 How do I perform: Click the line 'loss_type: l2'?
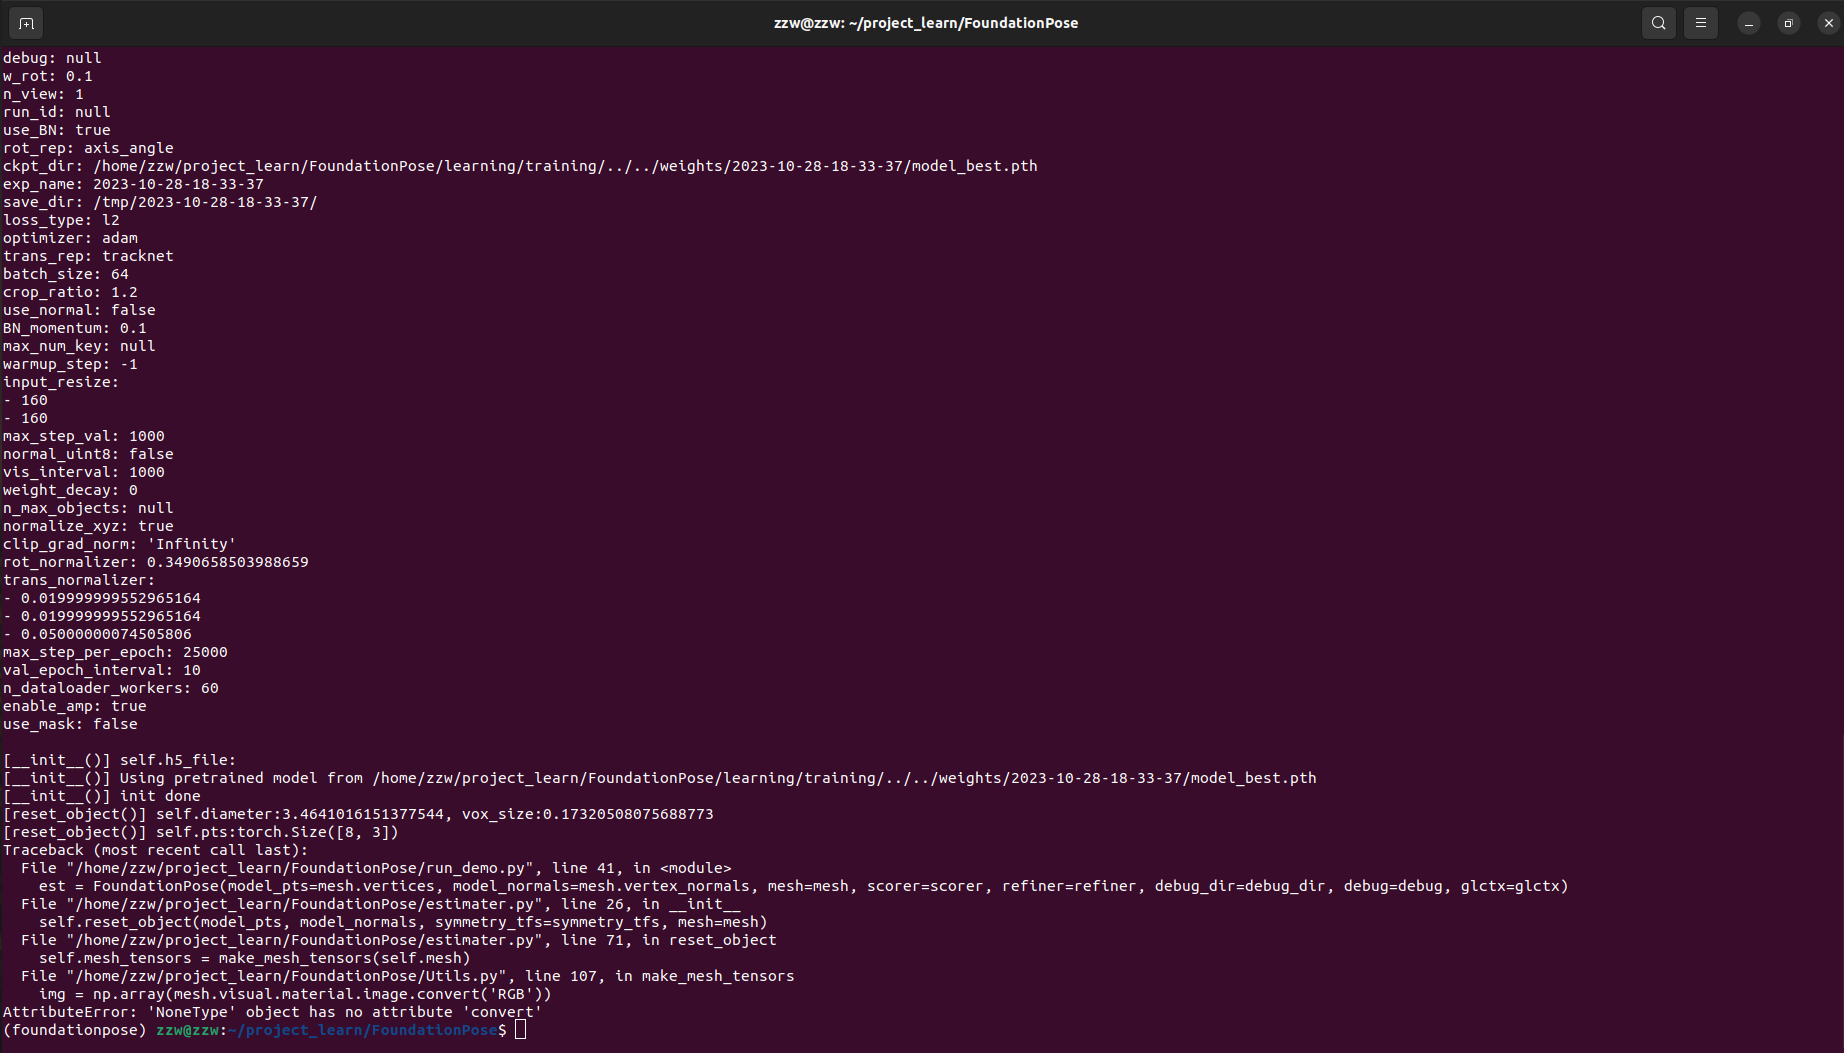61,220
